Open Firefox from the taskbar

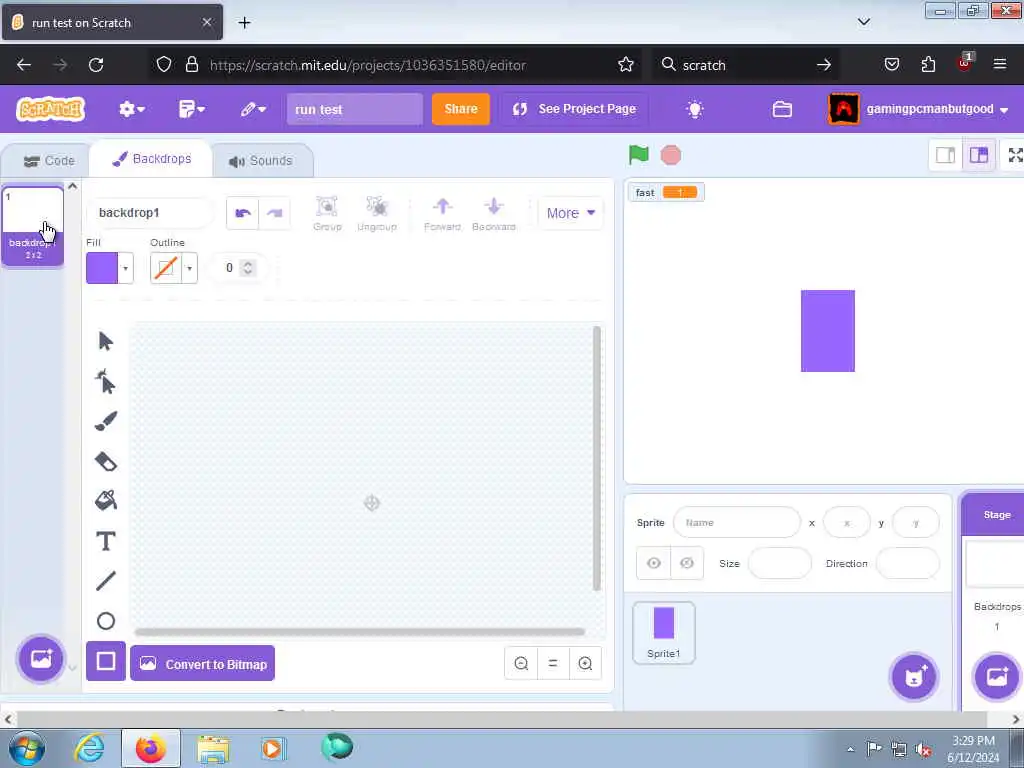click(151, 748)
